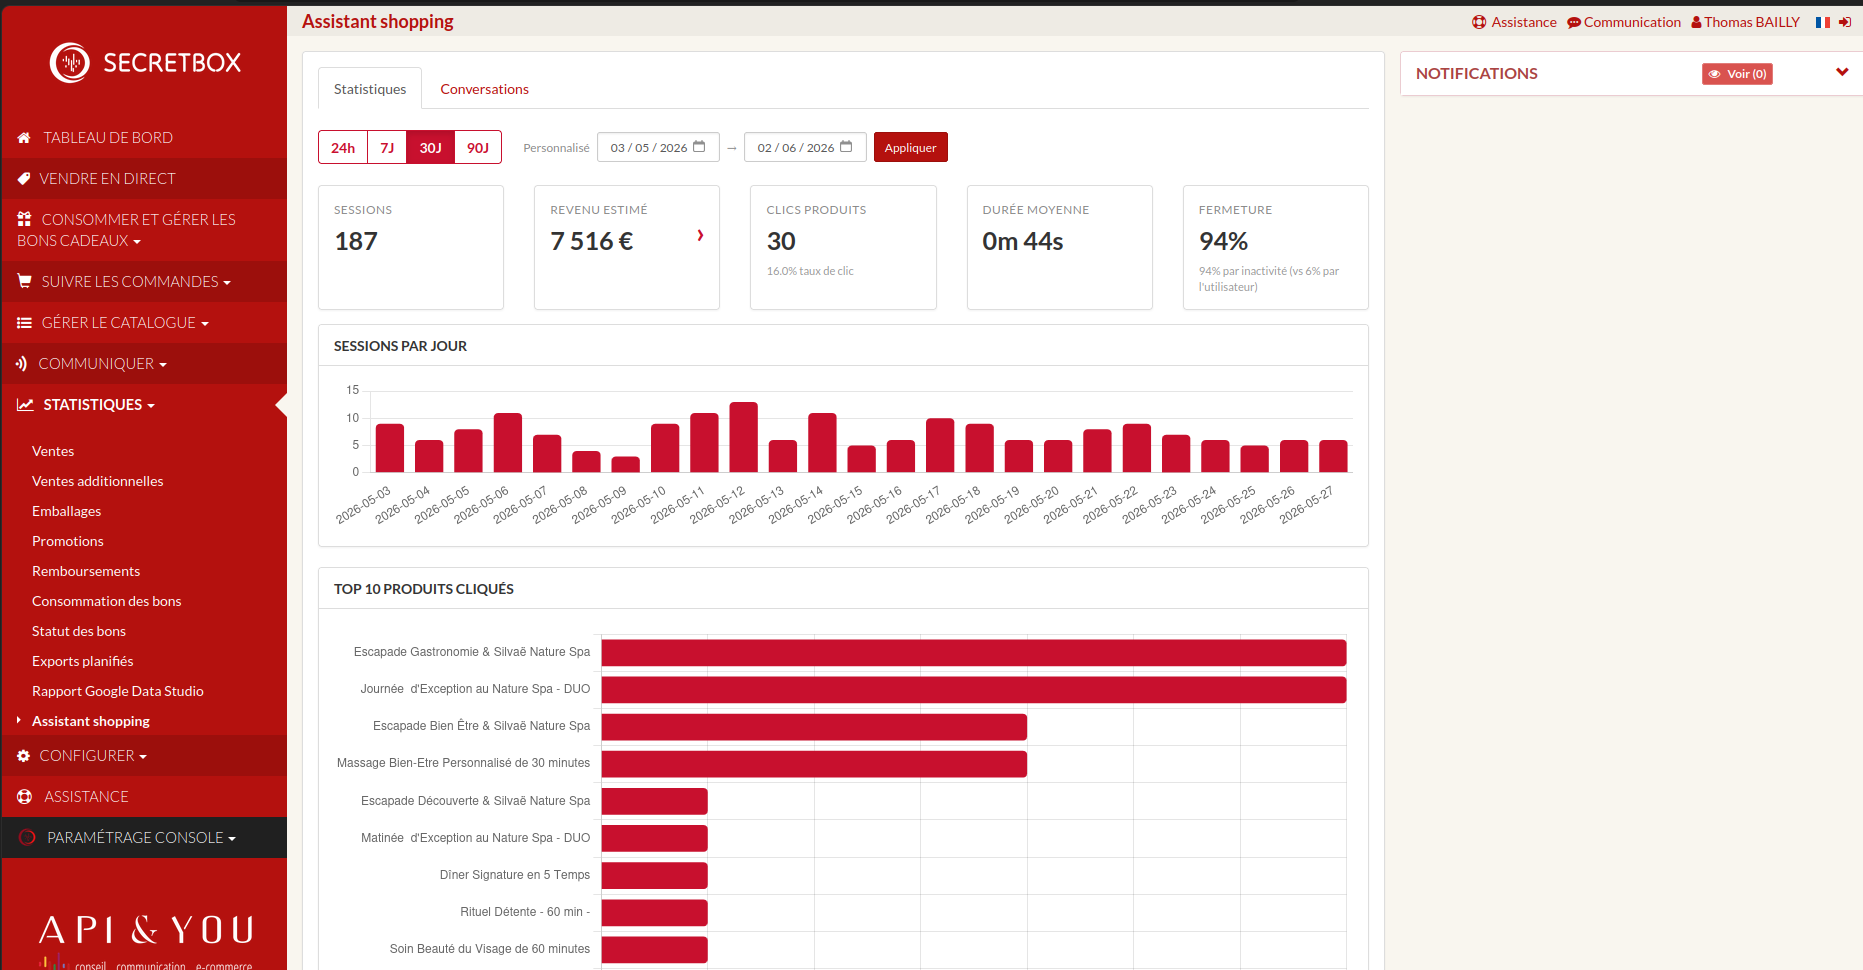Image resolution: width=1863 pixels, height=970 pixels.
Task: Open the Ventes submenu item
Action: click(53, 451)
